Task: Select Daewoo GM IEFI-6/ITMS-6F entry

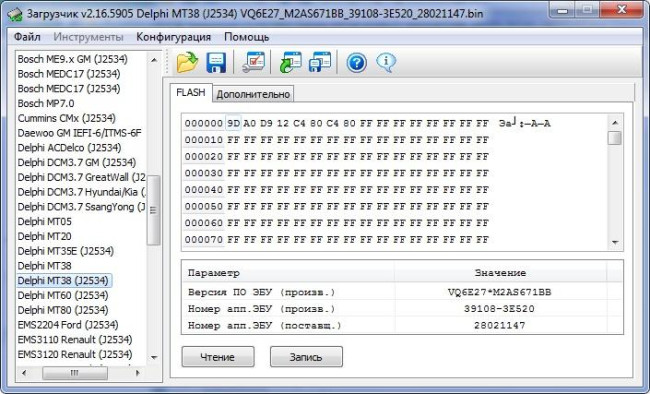Action: pyautogui.click(x=79, y=133)
